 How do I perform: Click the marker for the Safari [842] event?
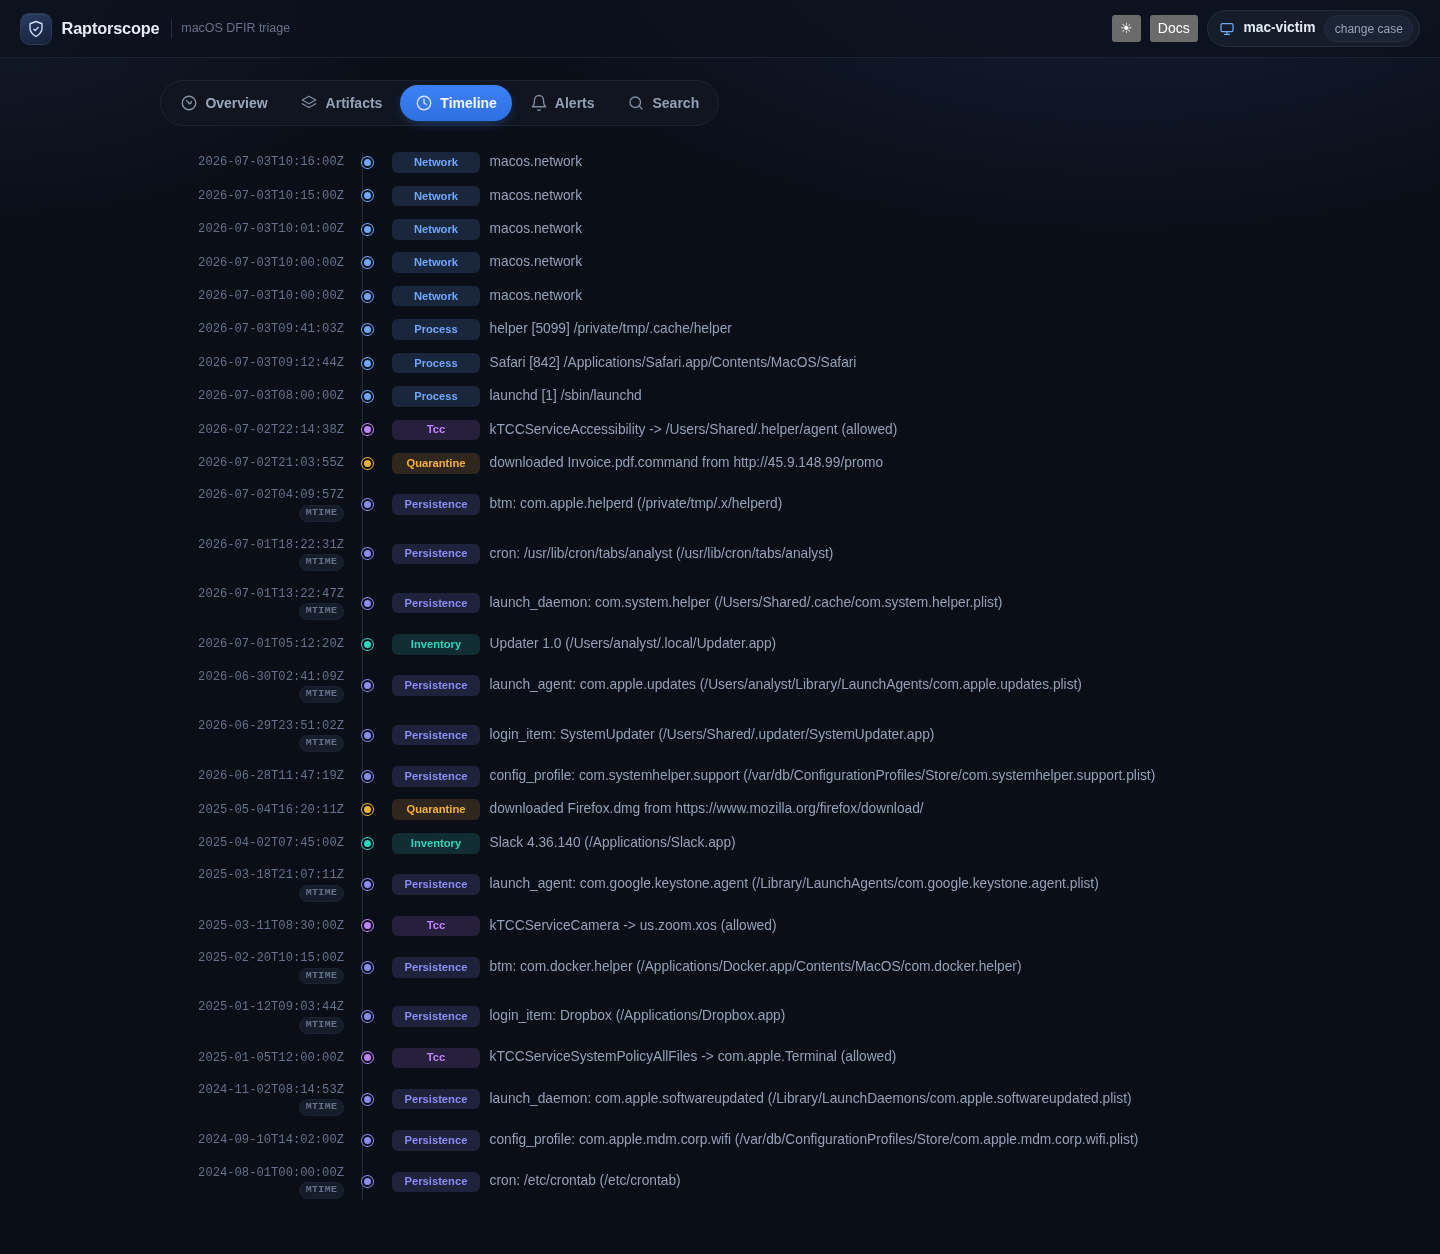coord(367,363)
